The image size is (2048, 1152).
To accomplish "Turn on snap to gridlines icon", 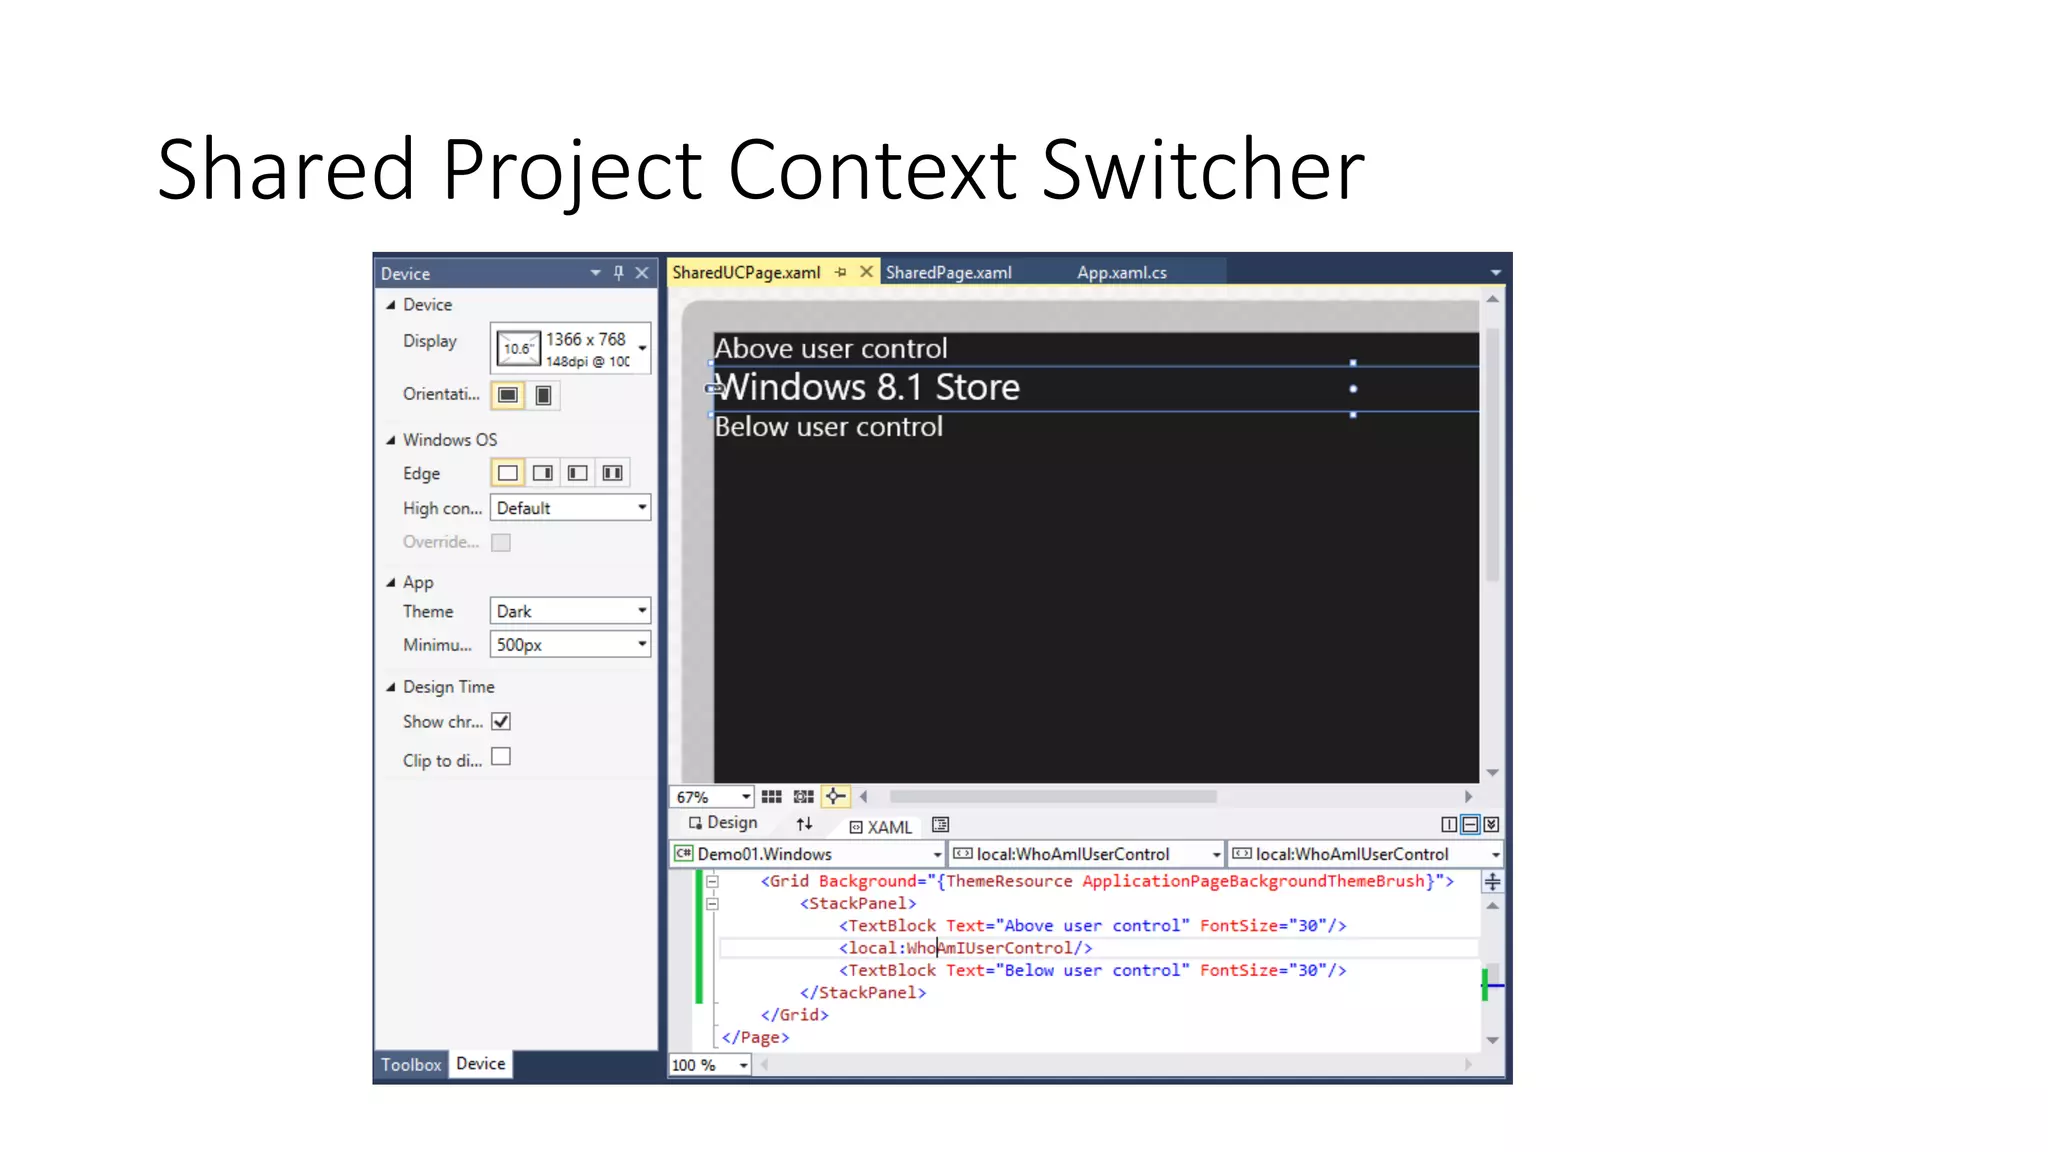I will tap(803, 797).
